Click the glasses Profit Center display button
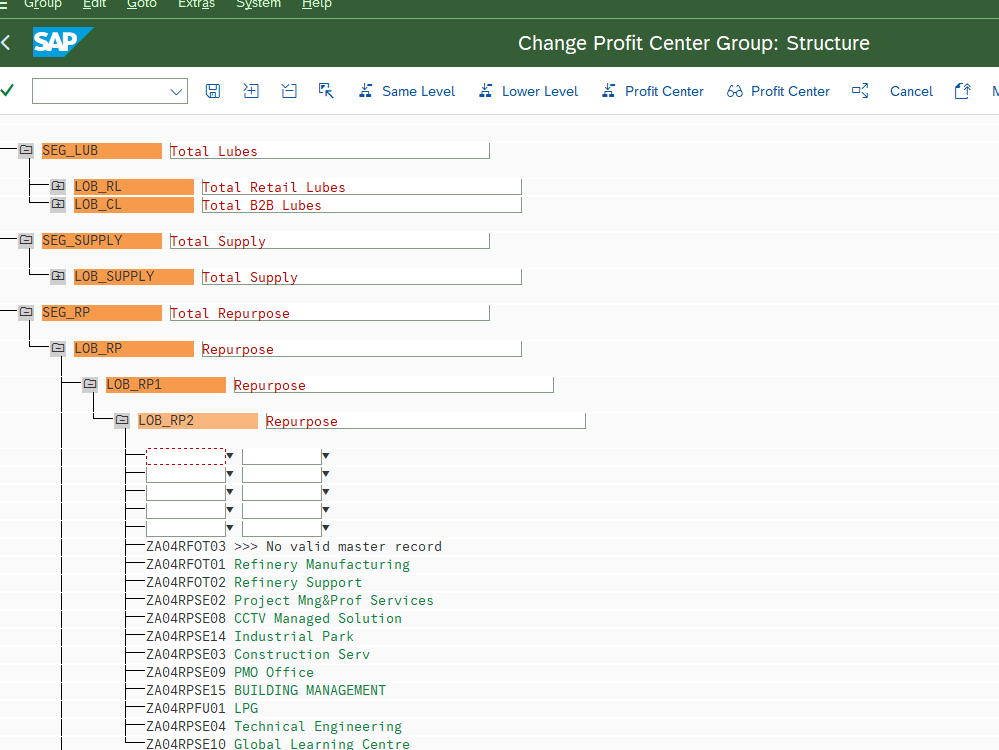This screenshot has height=750, width=999. point(778,91)
